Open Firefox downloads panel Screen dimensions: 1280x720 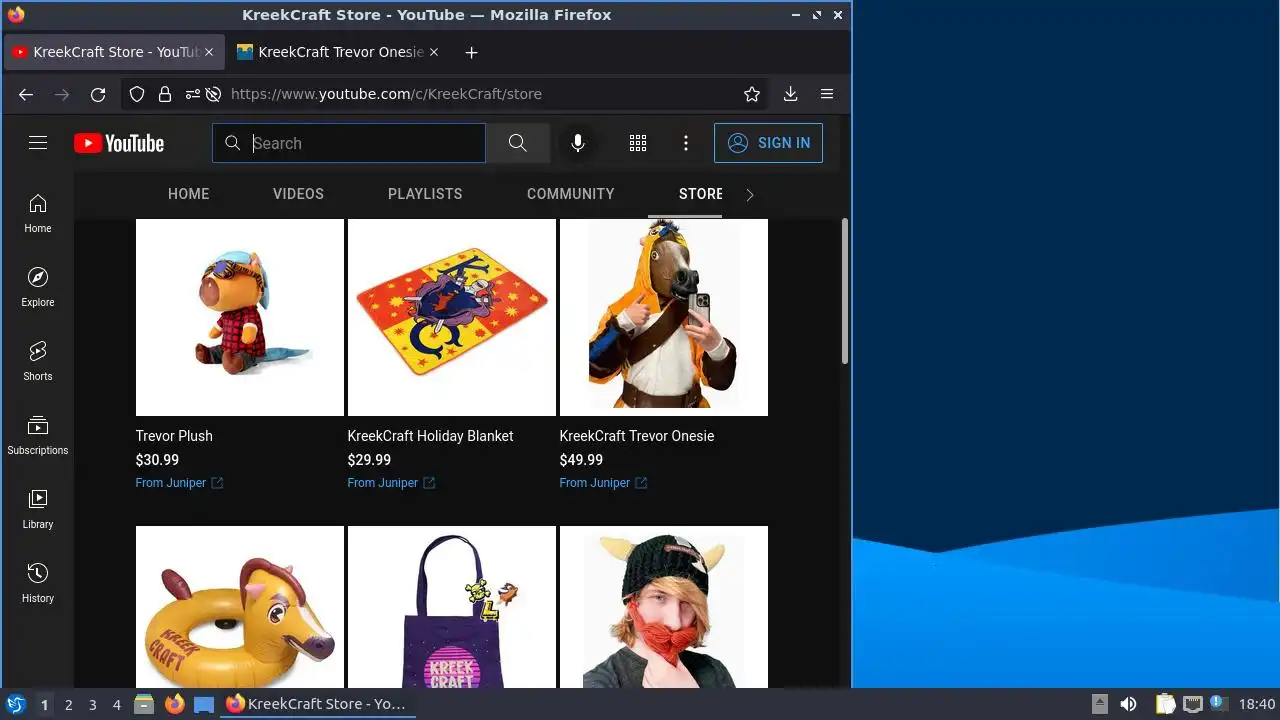[x=790, y=94]
